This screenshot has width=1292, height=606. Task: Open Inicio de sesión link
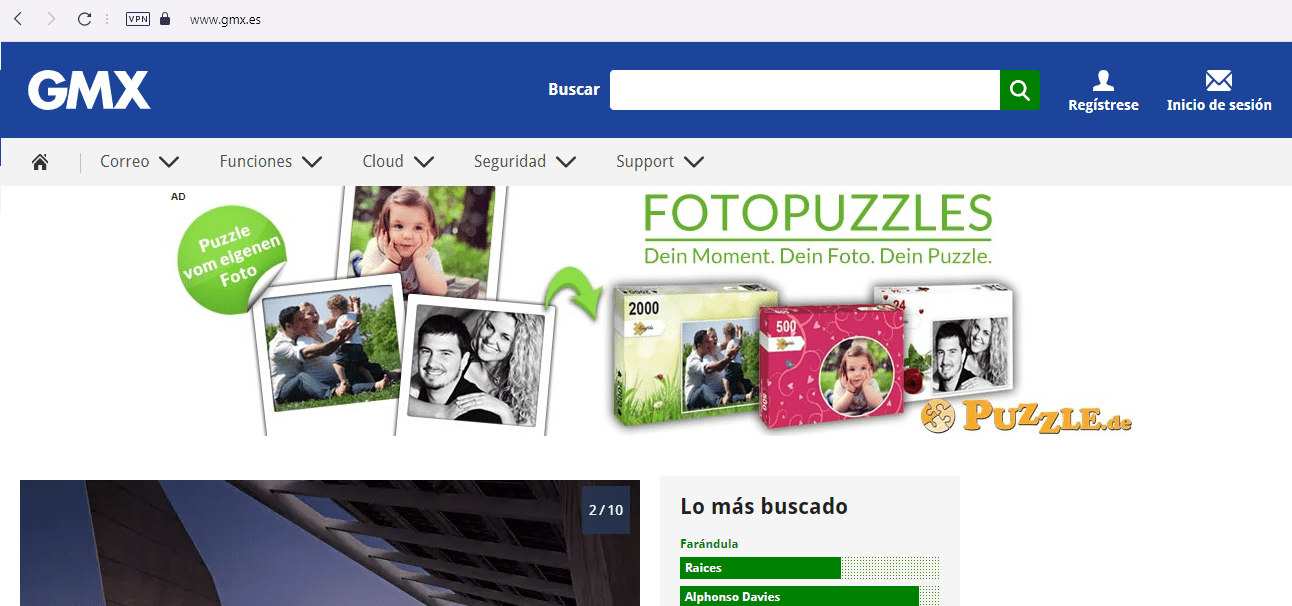[1219, 105]
